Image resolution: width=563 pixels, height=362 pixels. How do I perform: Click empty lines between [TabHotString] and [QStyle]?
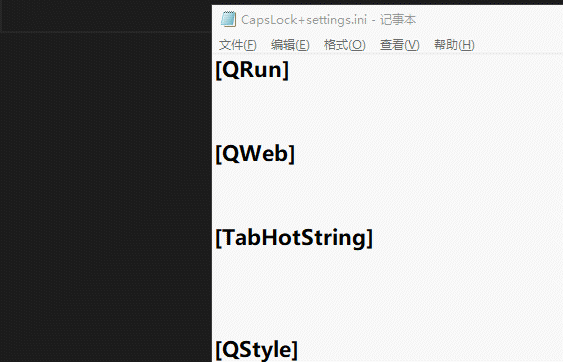[x=387, y=294]
